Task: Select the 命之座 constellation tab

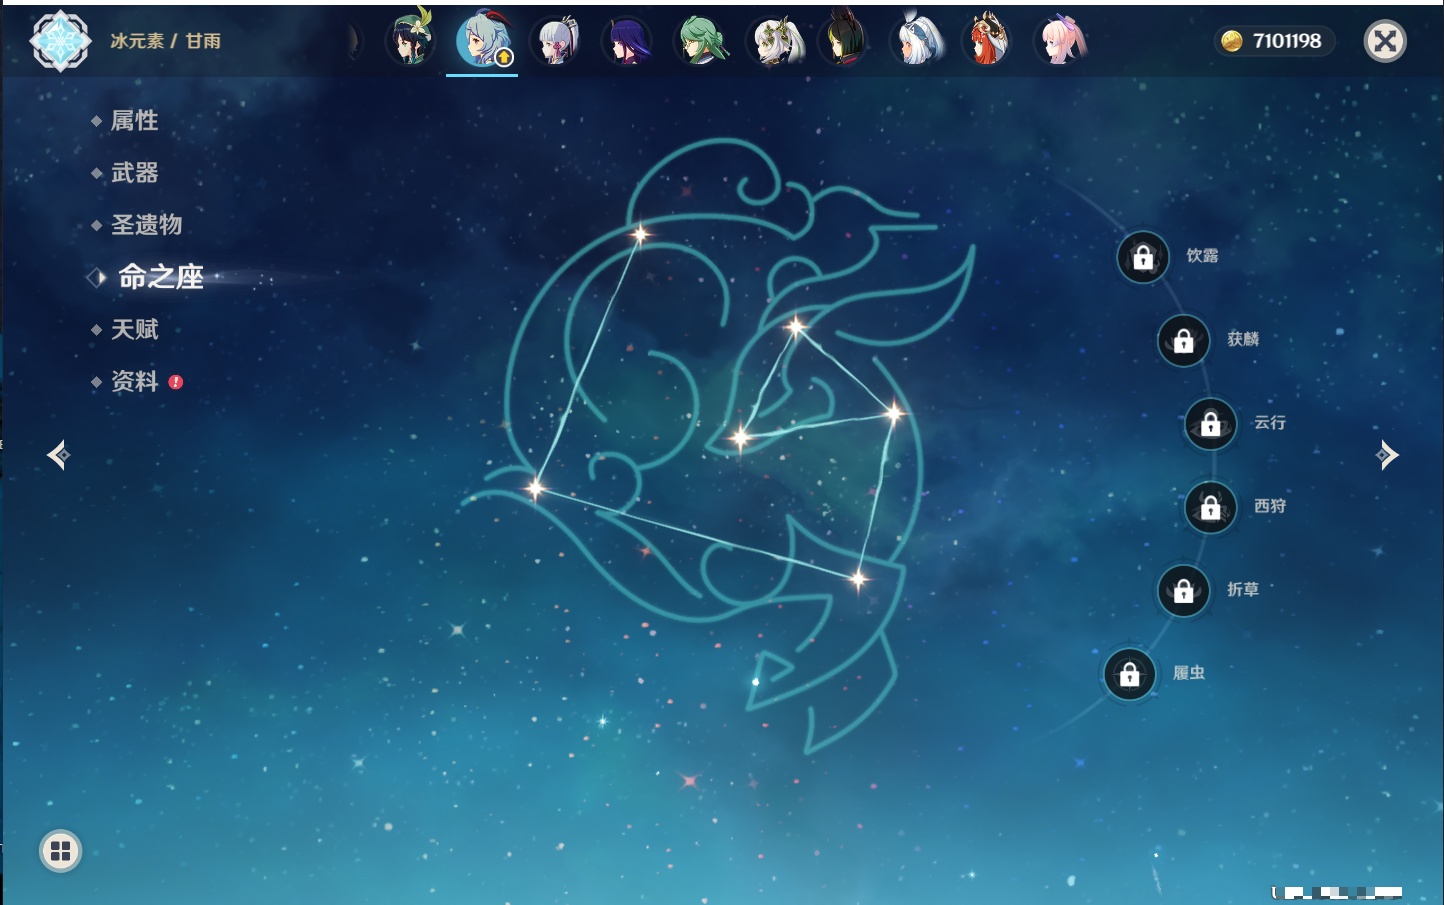Action: [x=161, y=277]
